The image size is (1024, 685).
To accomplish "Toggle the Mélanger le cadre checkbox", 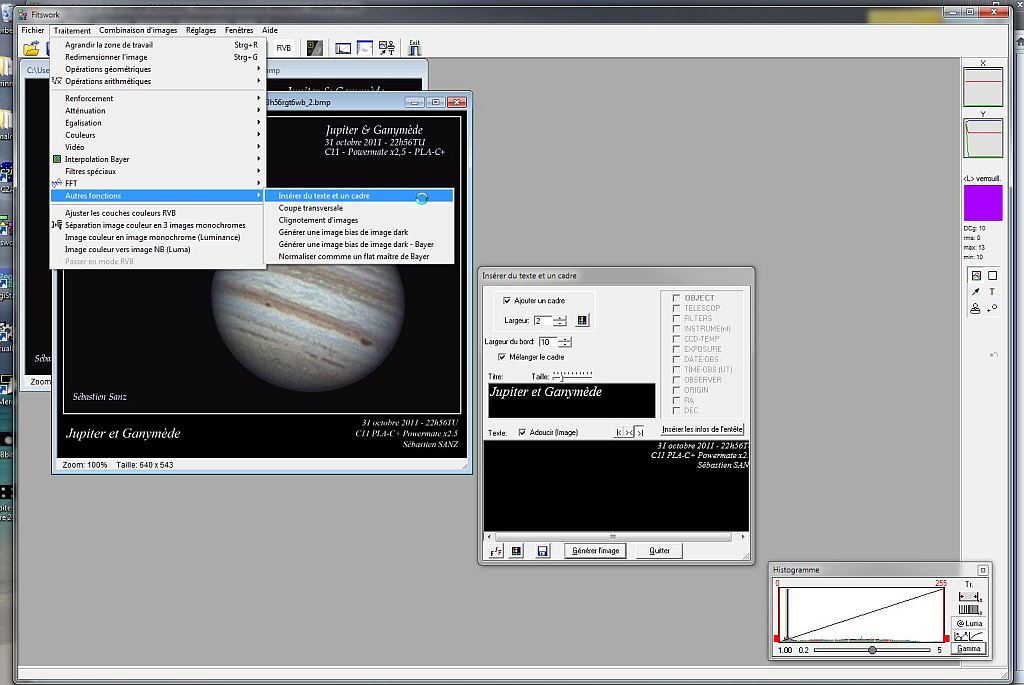I will point(502,357).
